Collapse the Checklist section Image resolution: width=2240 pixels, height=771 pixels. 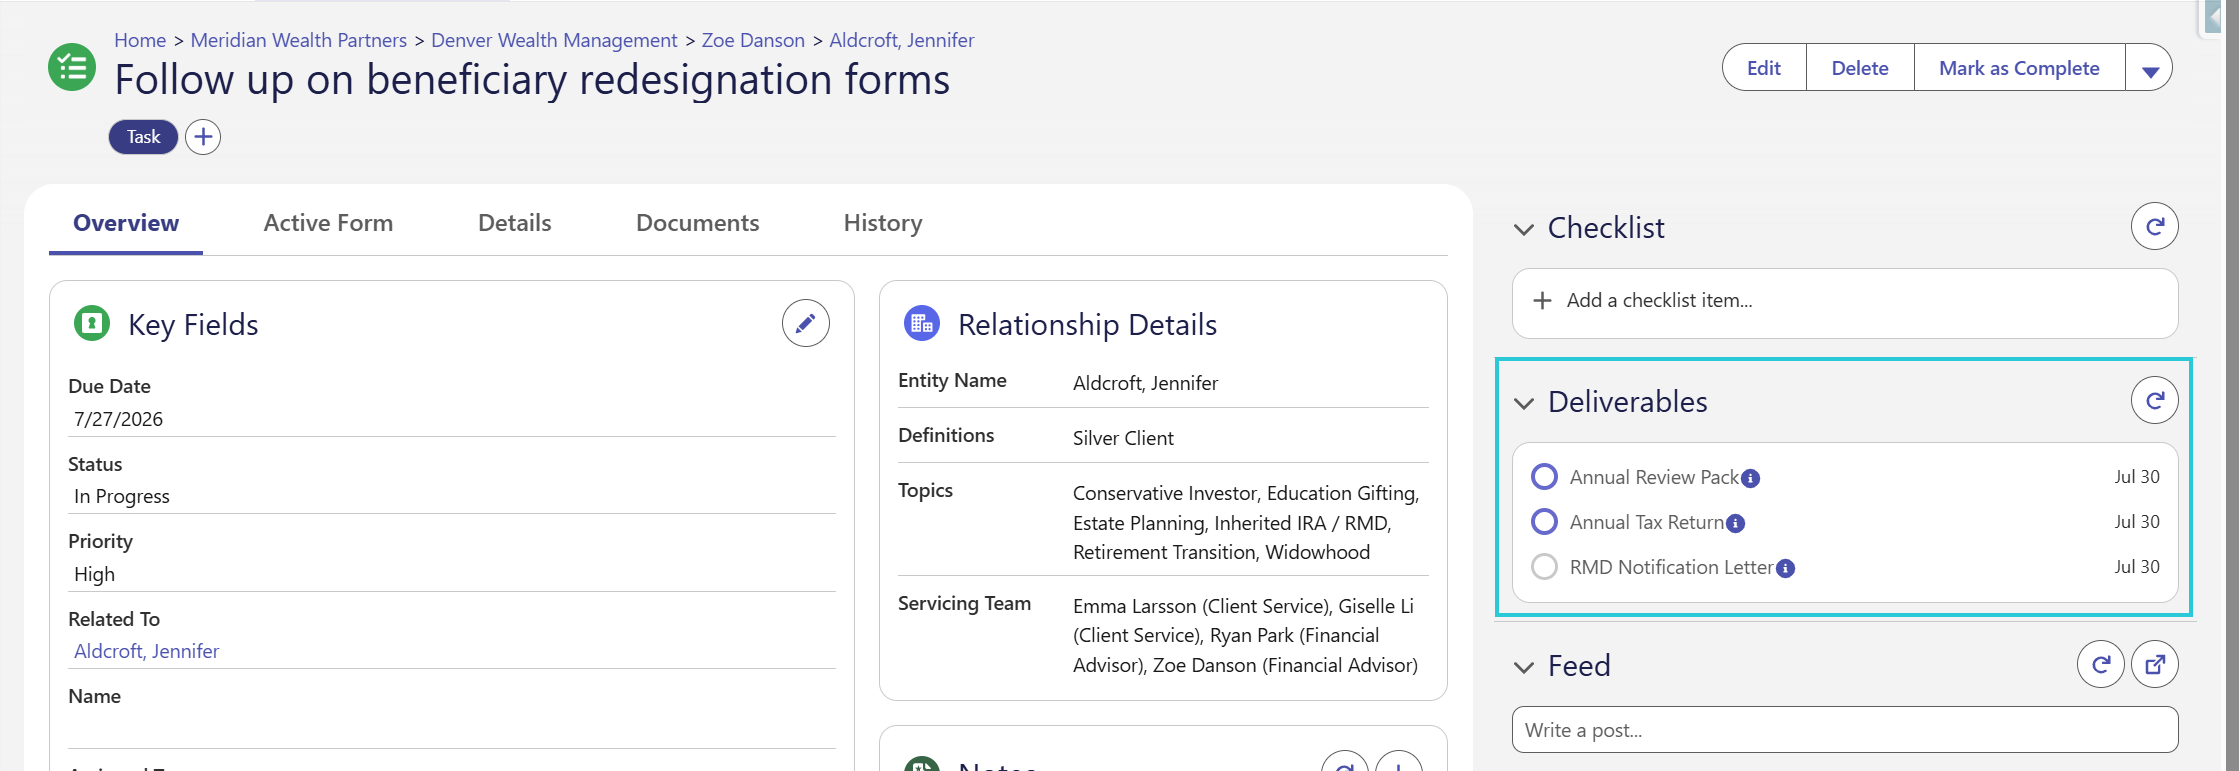click(x=1523, y=230)
